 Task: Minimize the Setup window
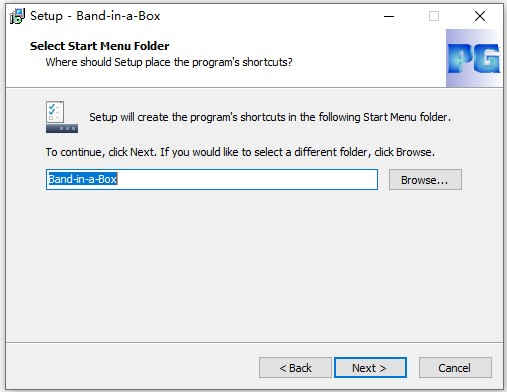point(389,16)
